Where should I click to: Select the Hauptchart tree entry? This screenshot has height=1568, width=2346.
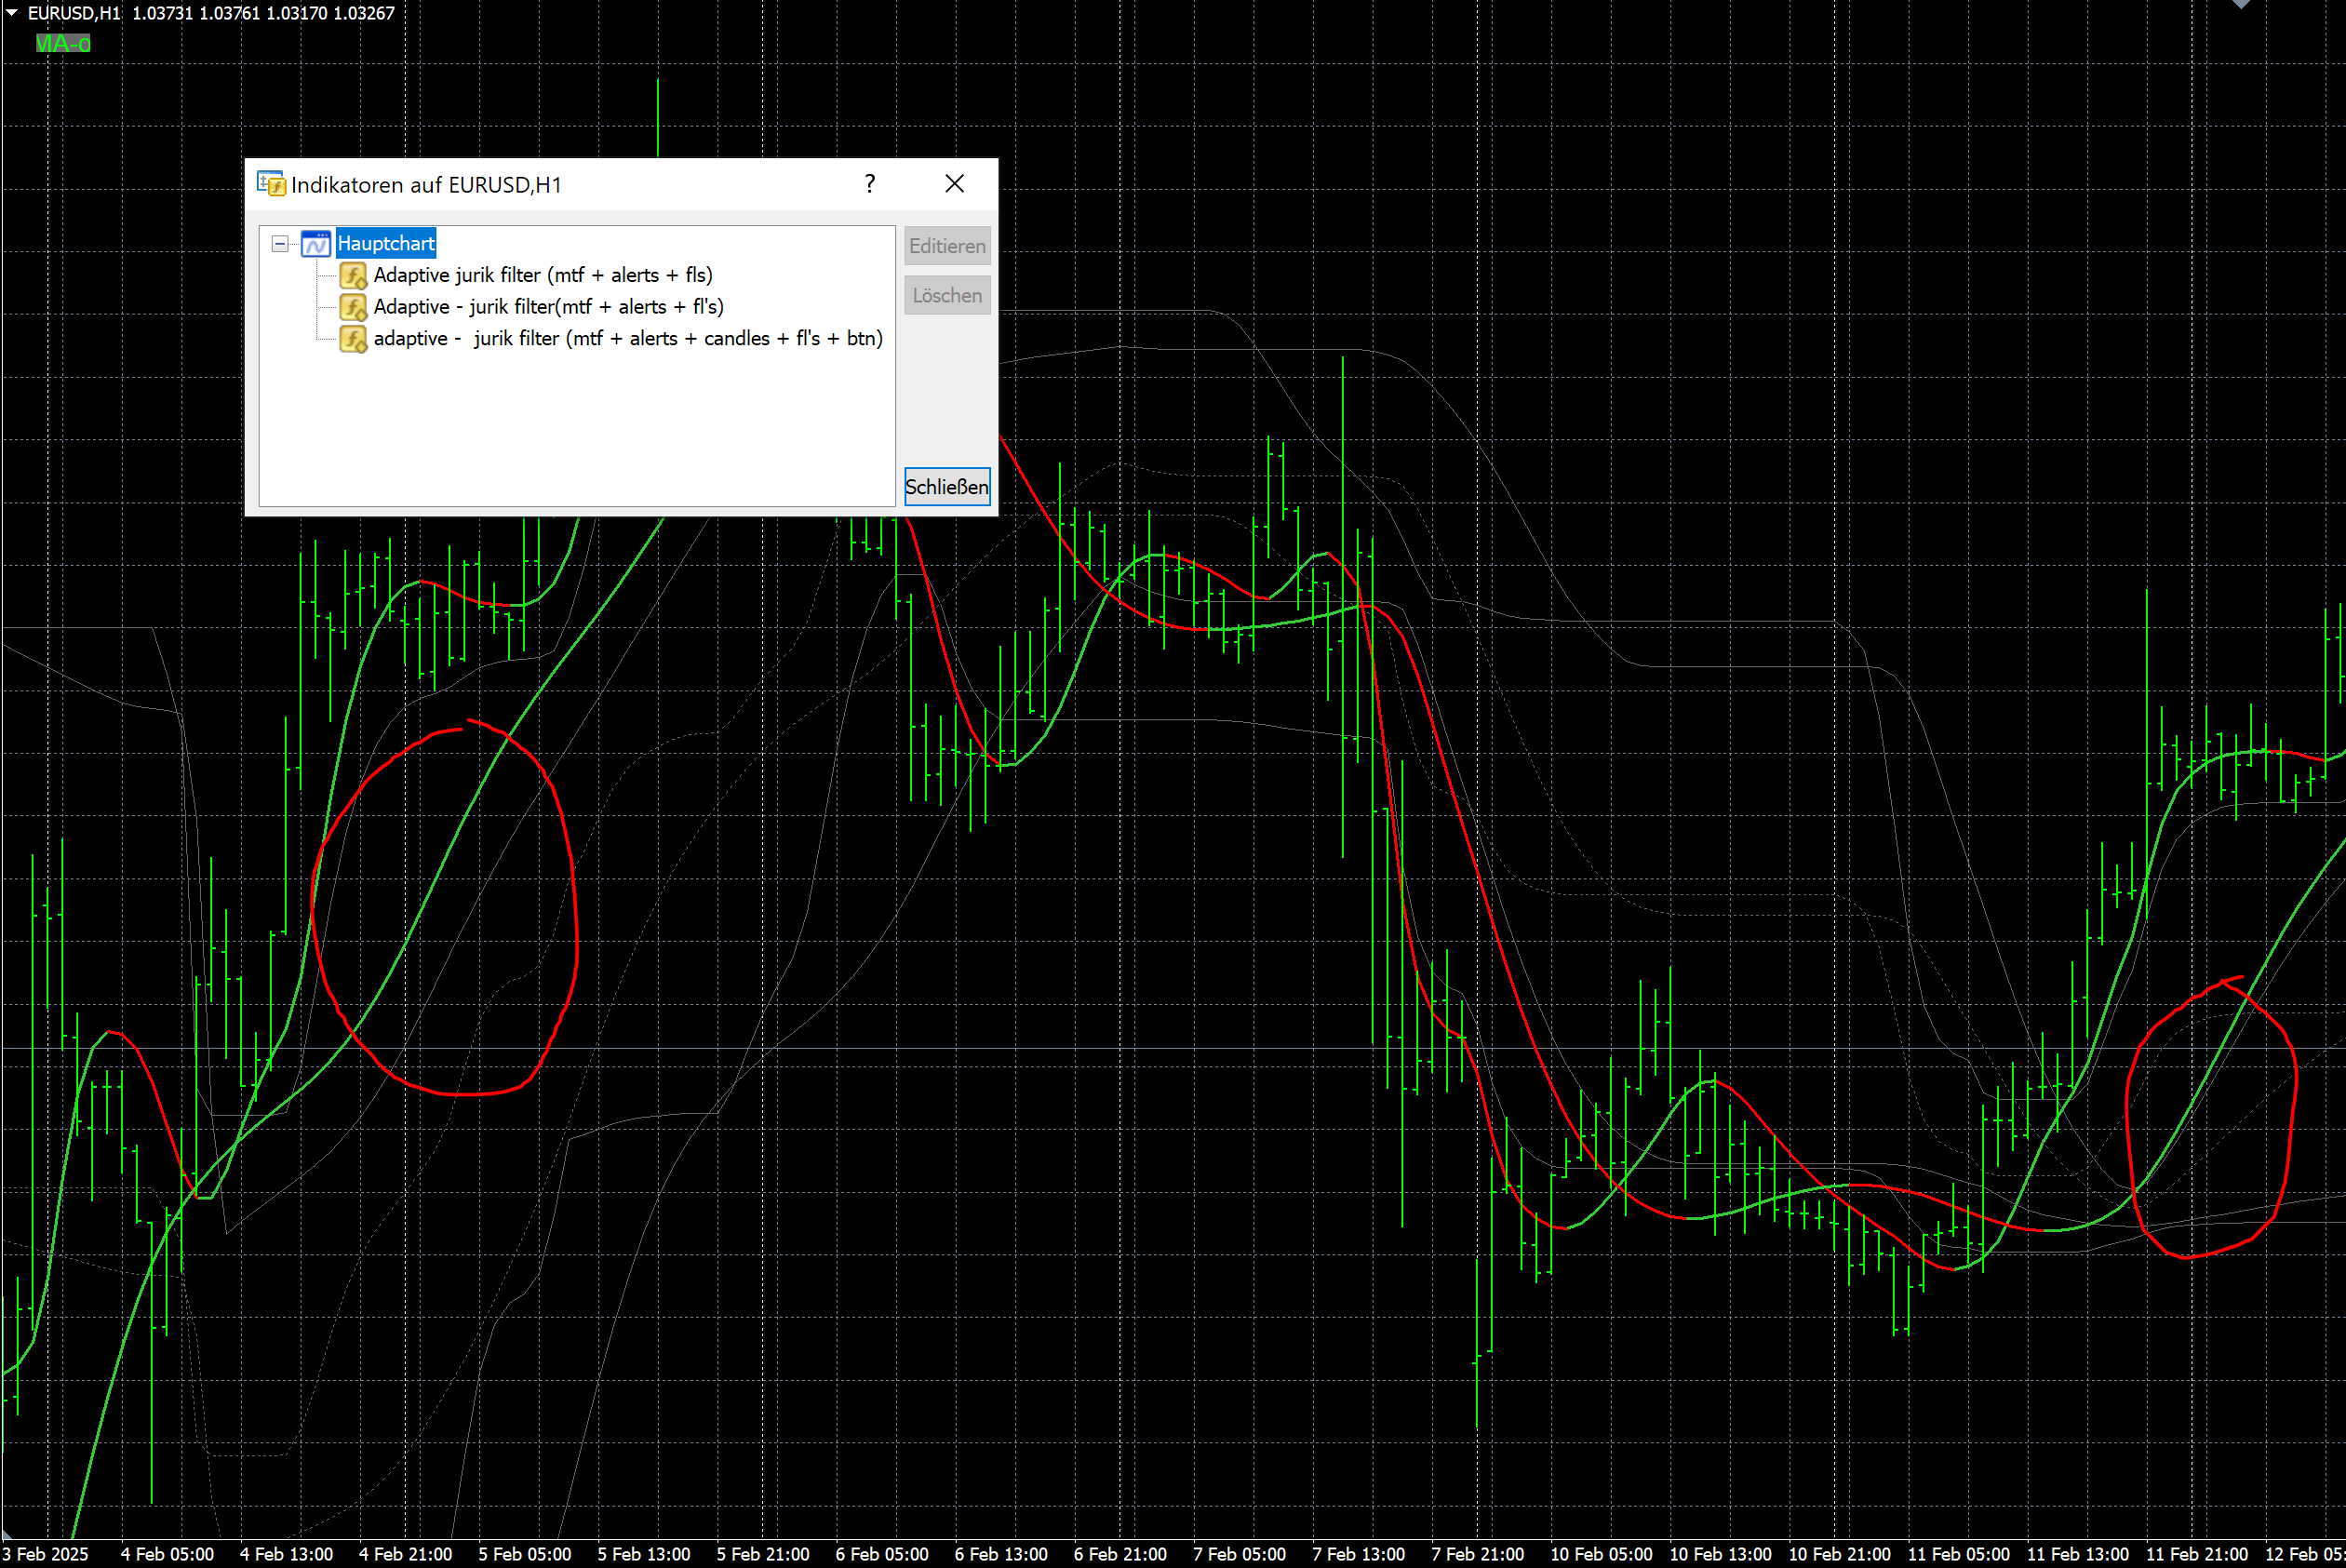tap(386, 243)
